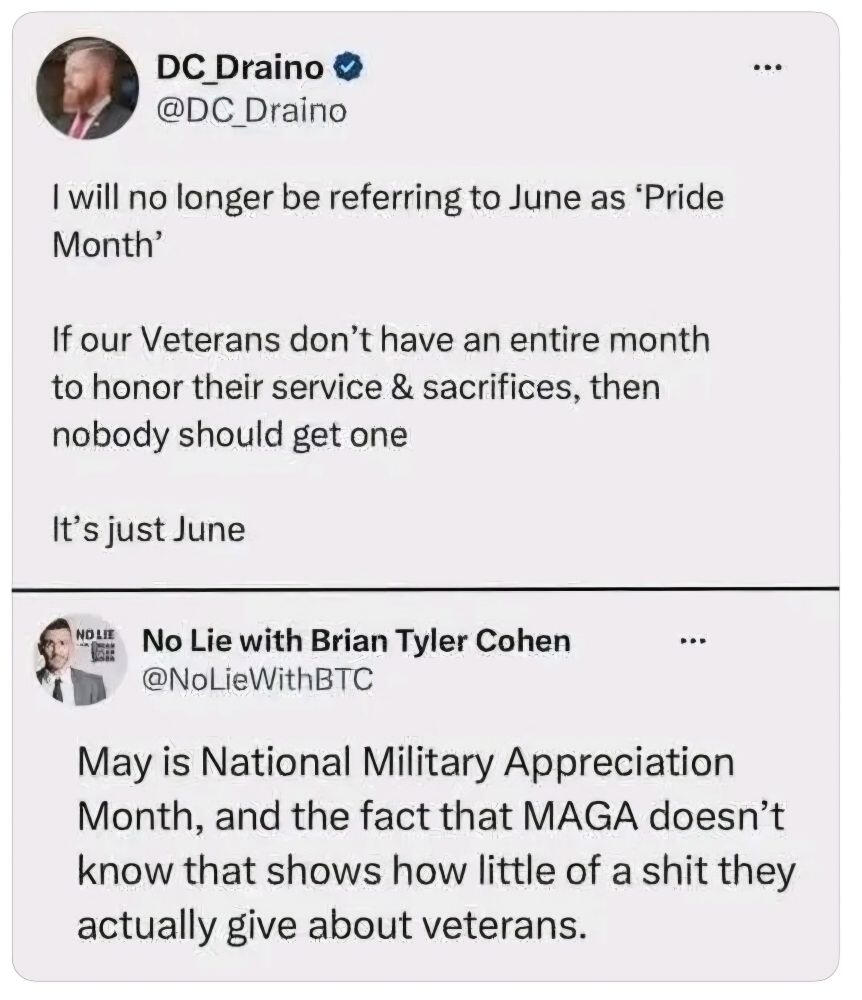
Task: Click 'nobody should get one' in the first tweet
Action: tap(230, 436)
